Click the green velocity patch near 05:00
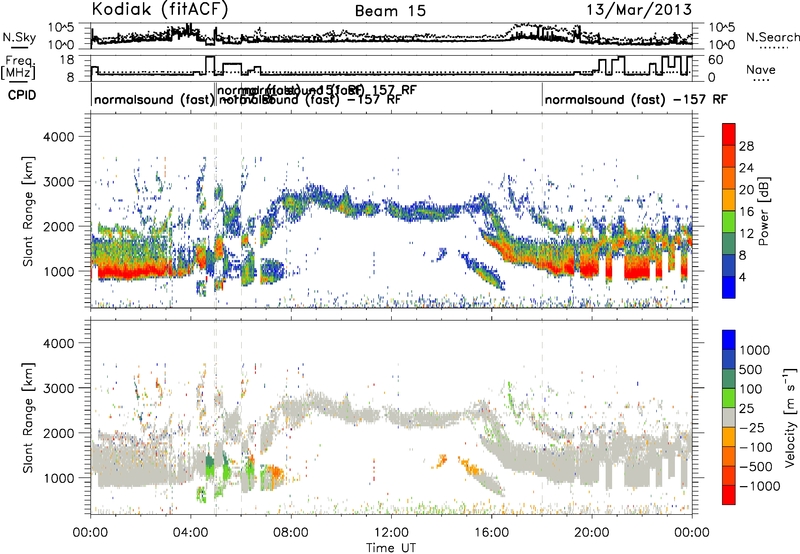Screen dimensions: 800x554 point(210,466)
